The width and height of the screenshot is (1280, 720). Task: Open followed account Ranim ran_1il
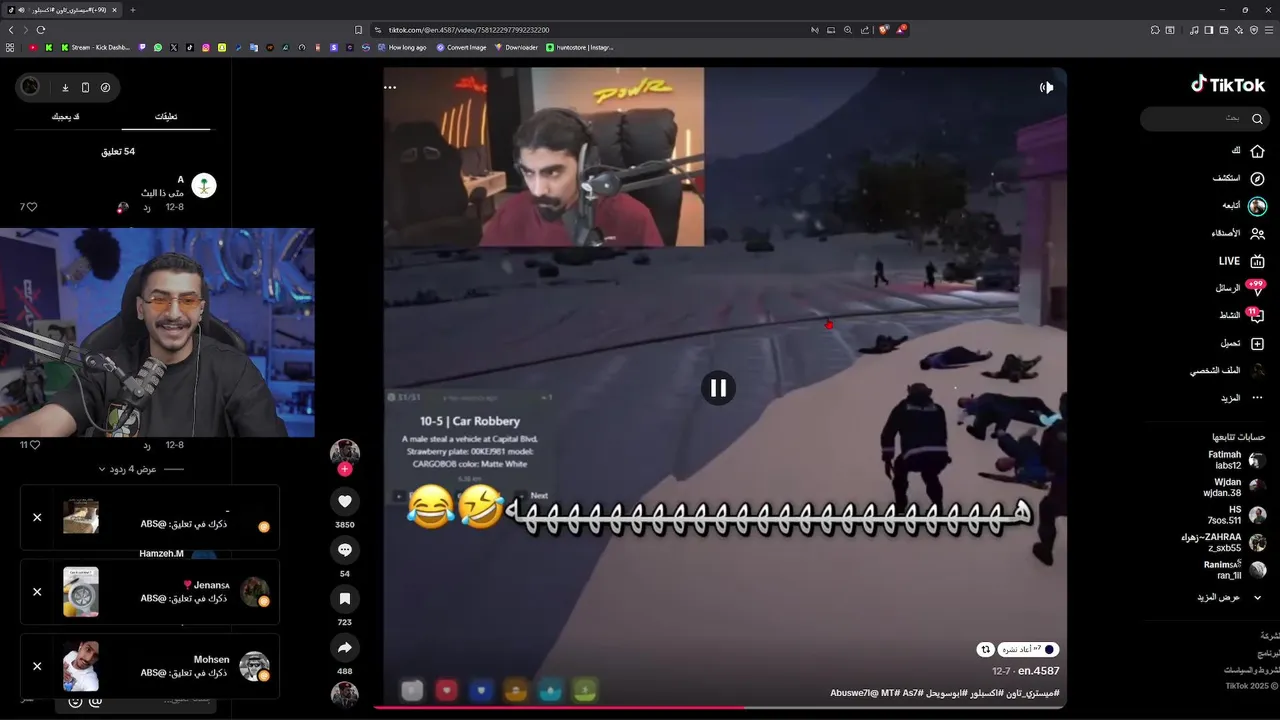pos(1237,570)
